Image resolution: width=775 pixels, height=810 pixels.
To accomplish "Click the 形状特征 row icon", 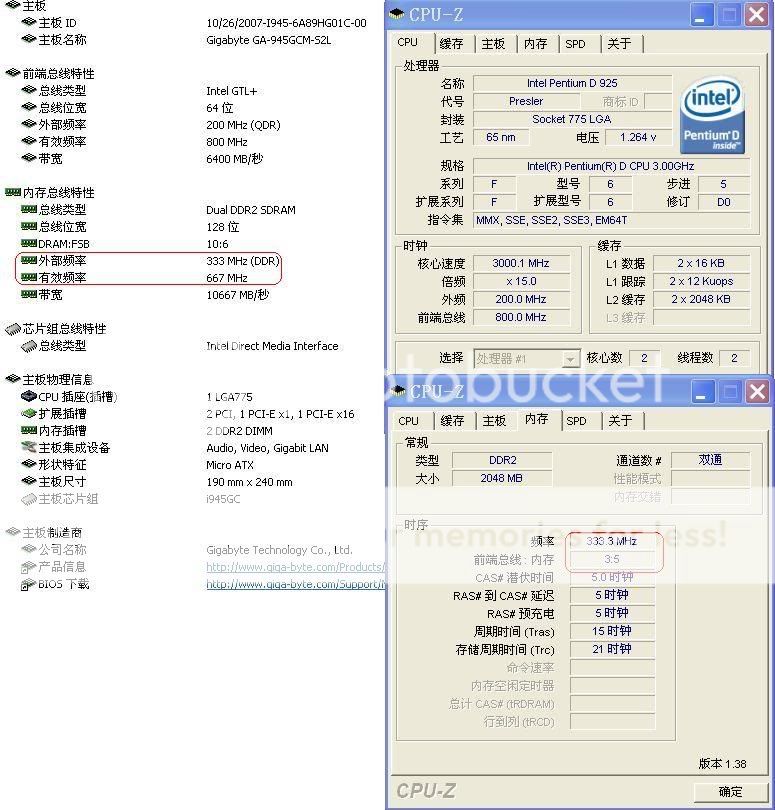I will click(29, 464).
